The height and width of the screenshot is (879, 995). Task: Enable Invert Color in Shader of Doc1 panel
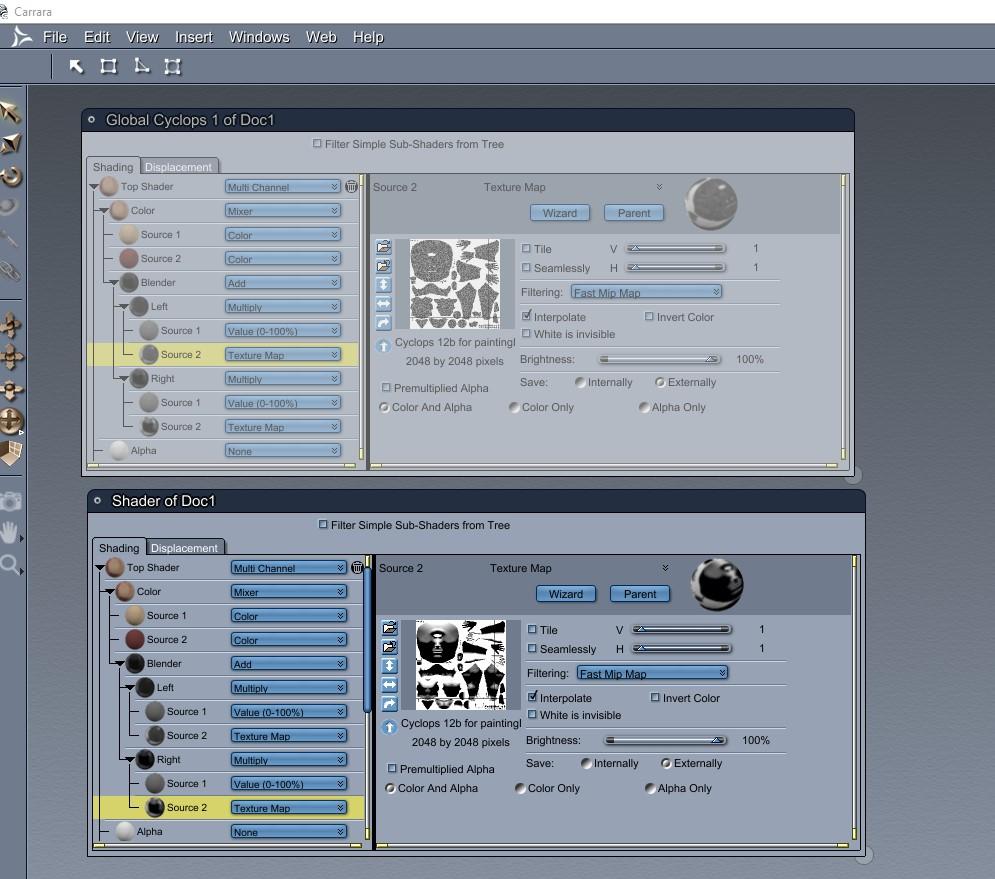(655, 697)
